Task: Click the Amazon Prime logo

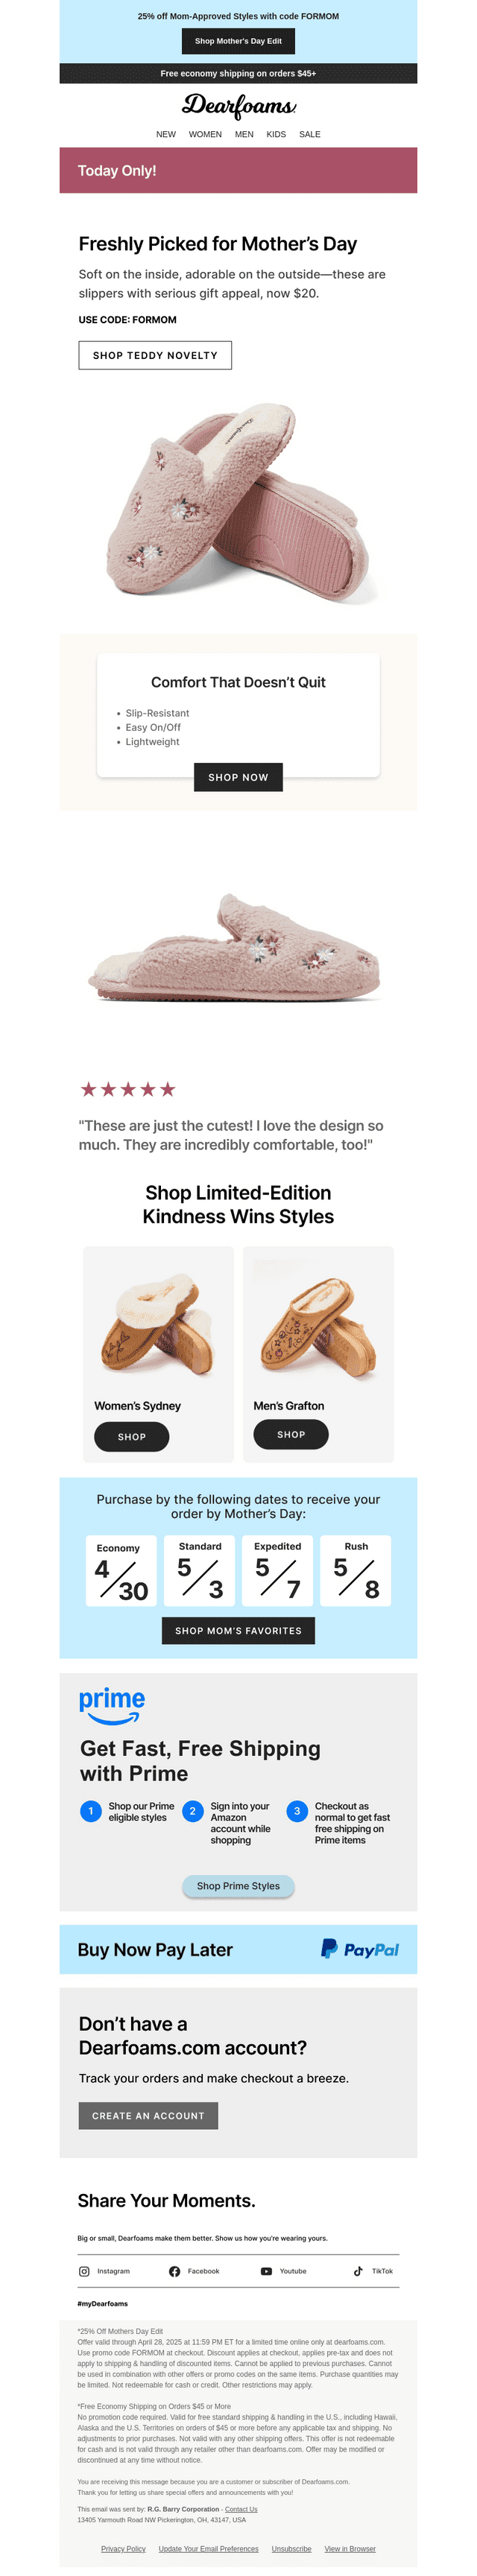Action: coord(112,1705)
